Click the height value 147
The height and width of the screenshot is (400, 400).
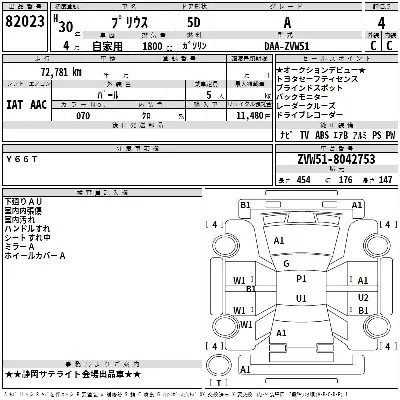385,180
